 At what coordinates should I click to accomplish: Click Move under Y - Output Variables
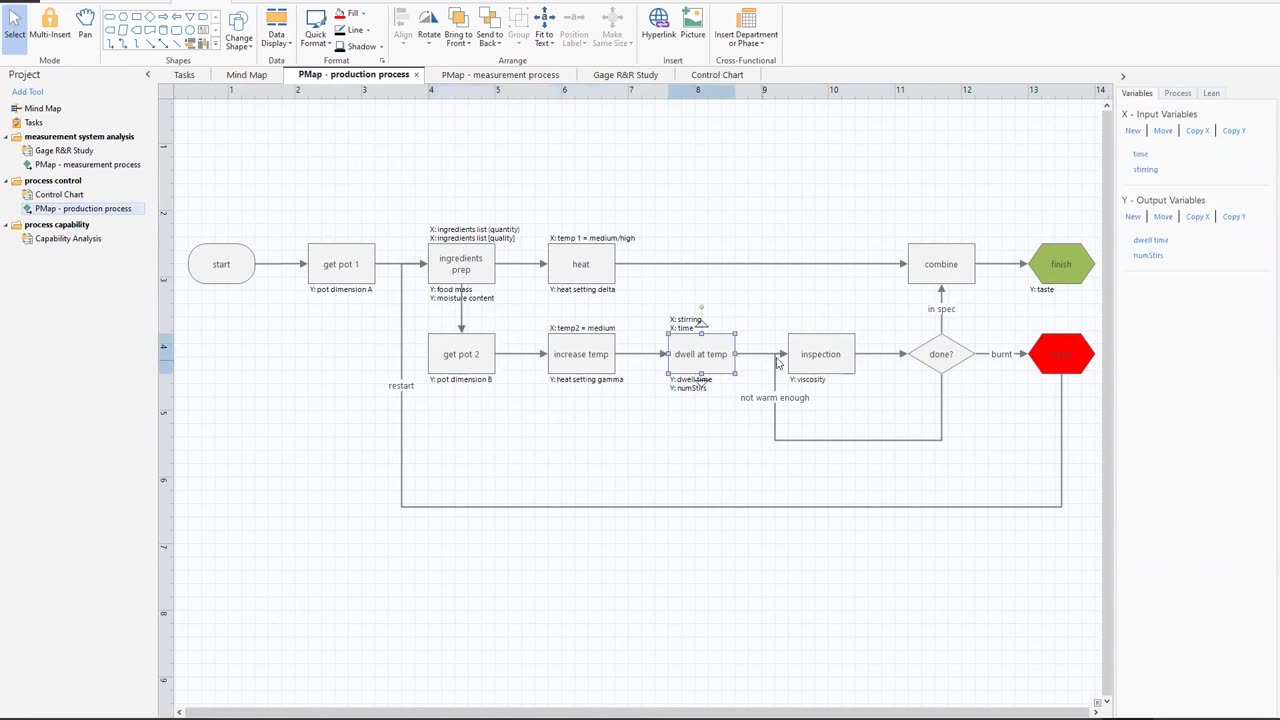1163,217
